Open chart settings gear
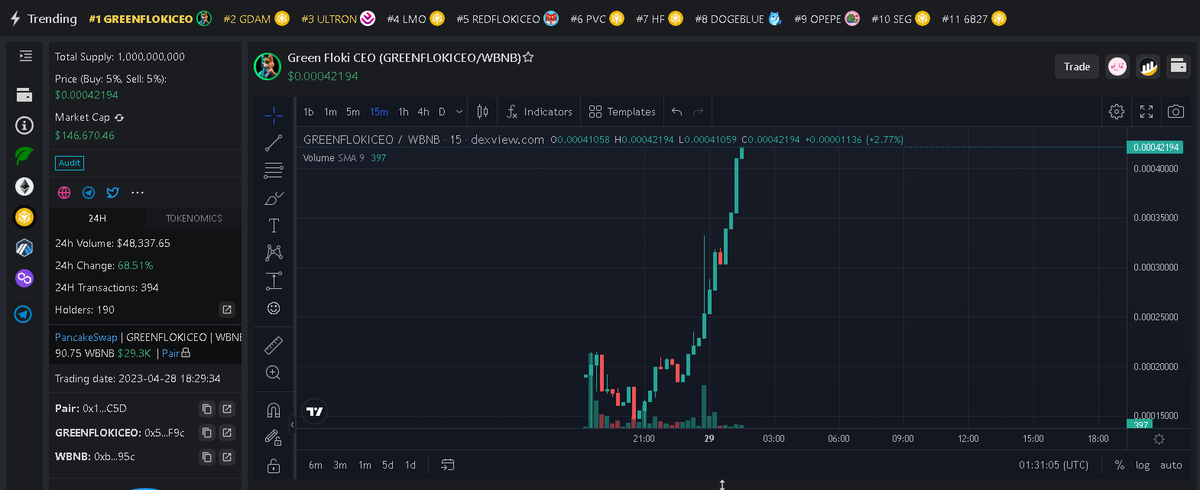This screenshot has width=1200, height=490. point(1117,112)
